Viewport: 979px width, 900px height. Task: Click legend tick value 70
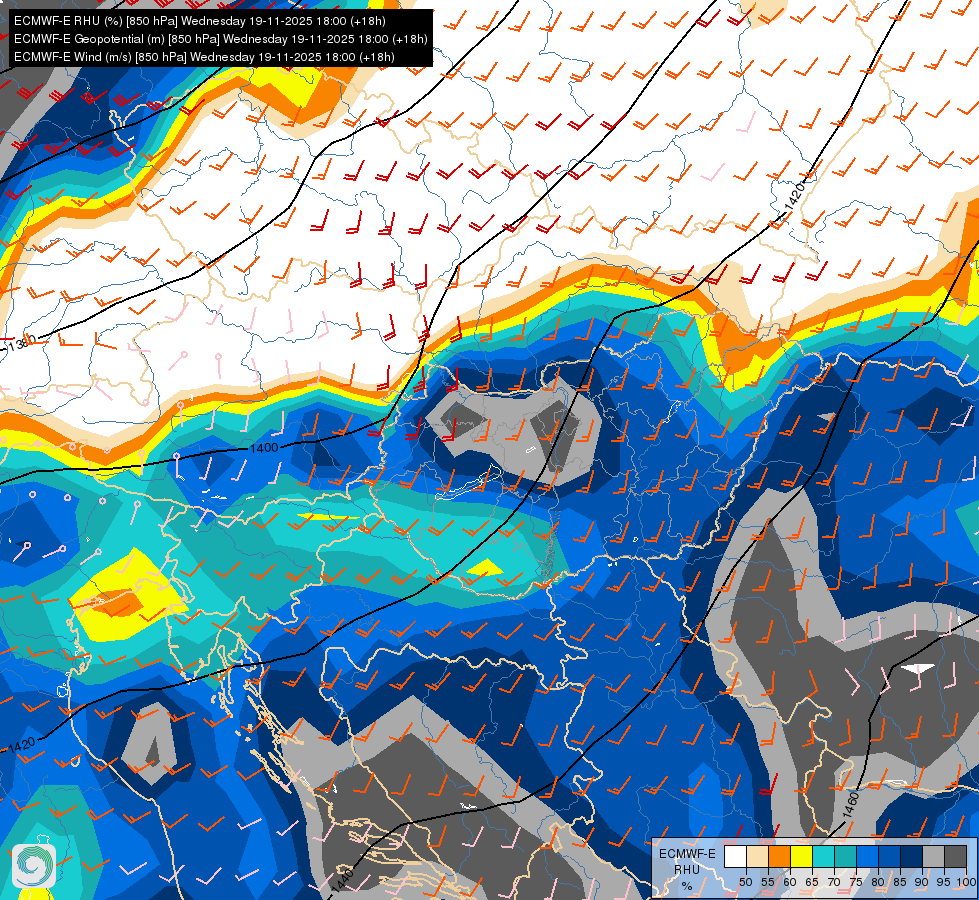[834, 882]
